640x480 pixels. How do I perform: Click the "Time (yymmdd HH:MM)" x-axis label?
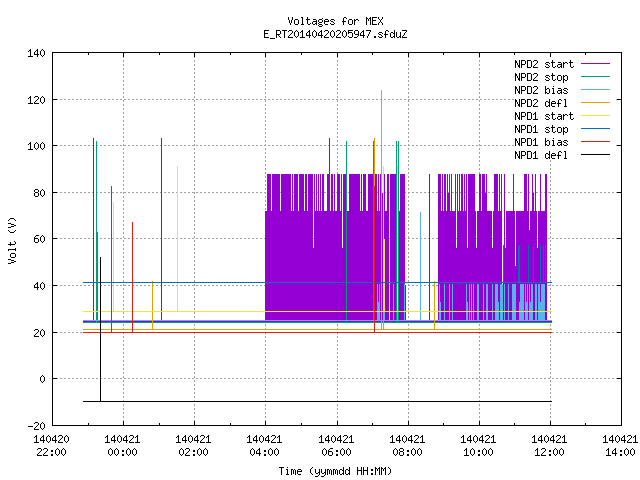coord(335,471)
